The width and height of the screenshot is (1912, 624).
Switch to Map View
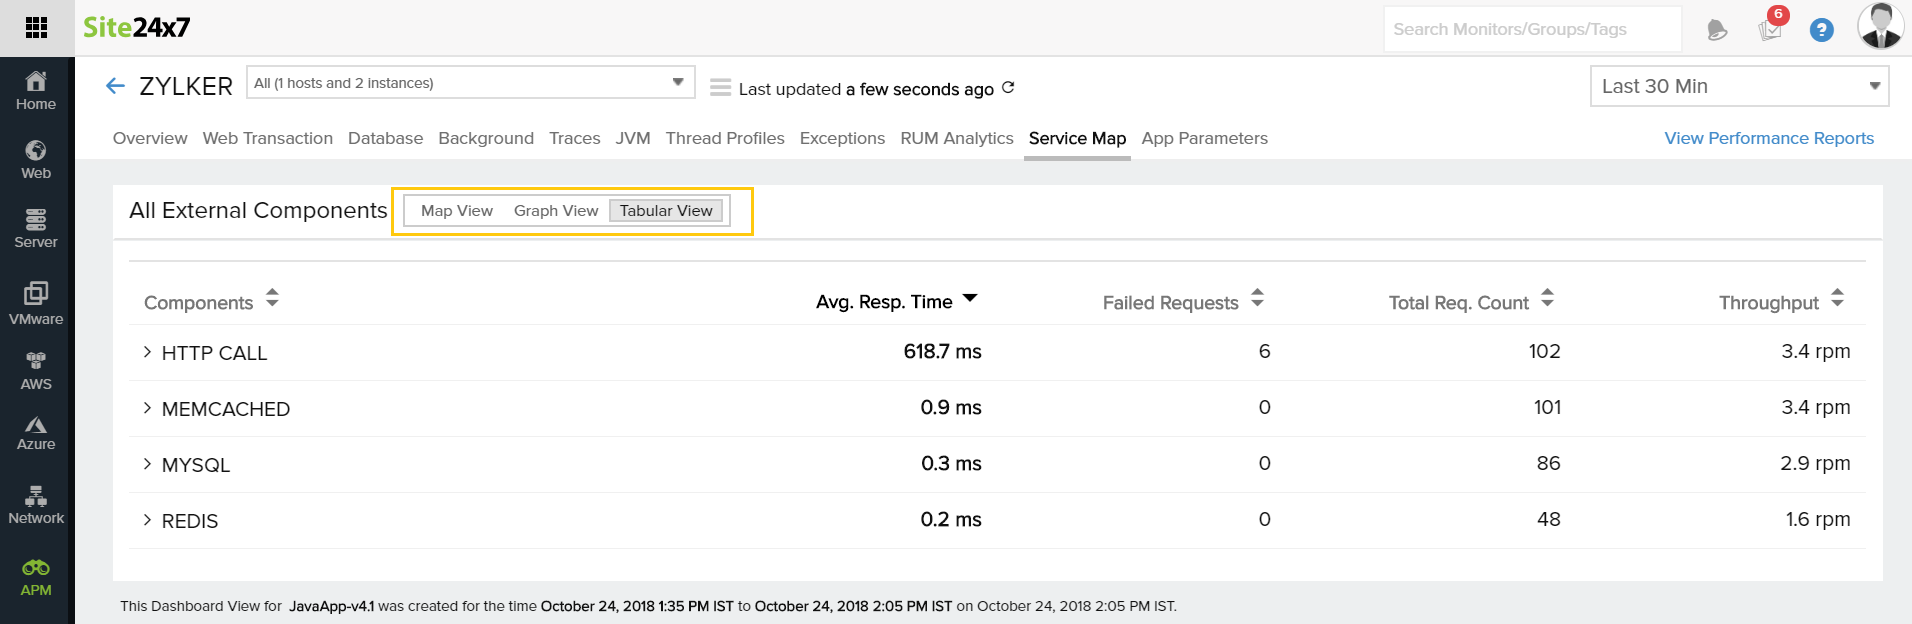(x=456, y=211)
